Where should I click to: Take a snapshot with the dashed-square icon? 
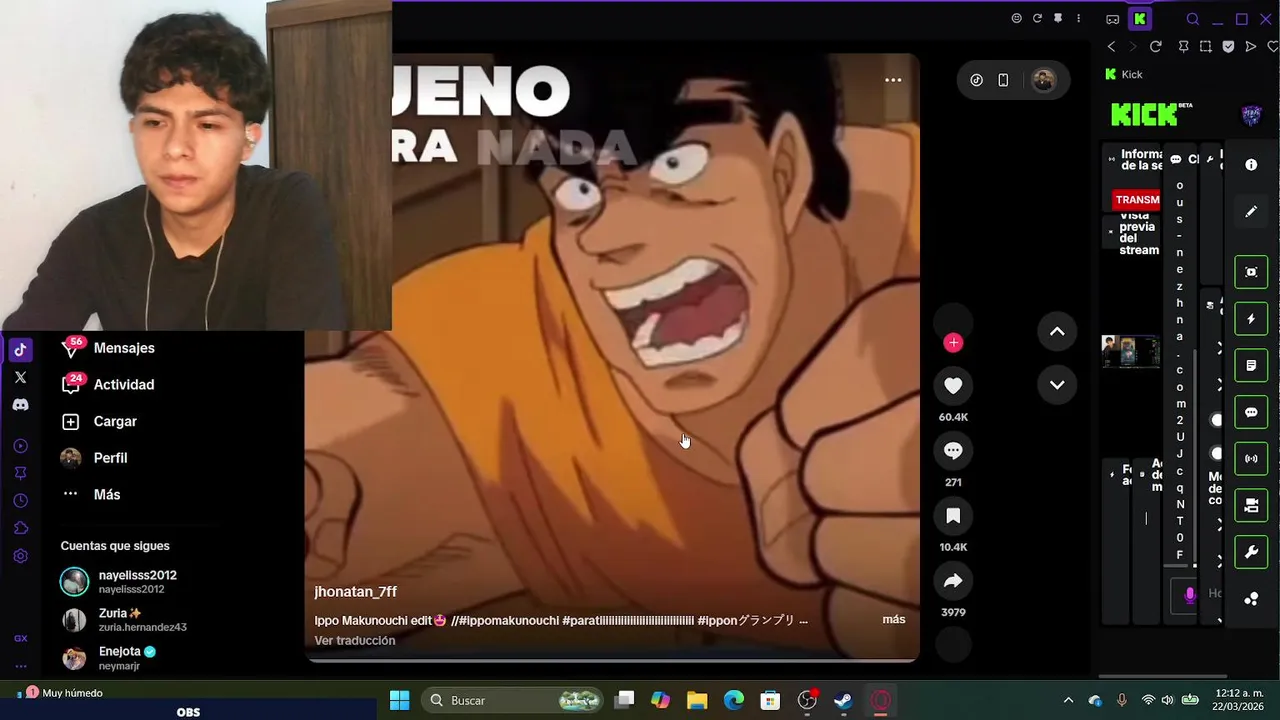pyautogui.click(x=1206, y=47)
